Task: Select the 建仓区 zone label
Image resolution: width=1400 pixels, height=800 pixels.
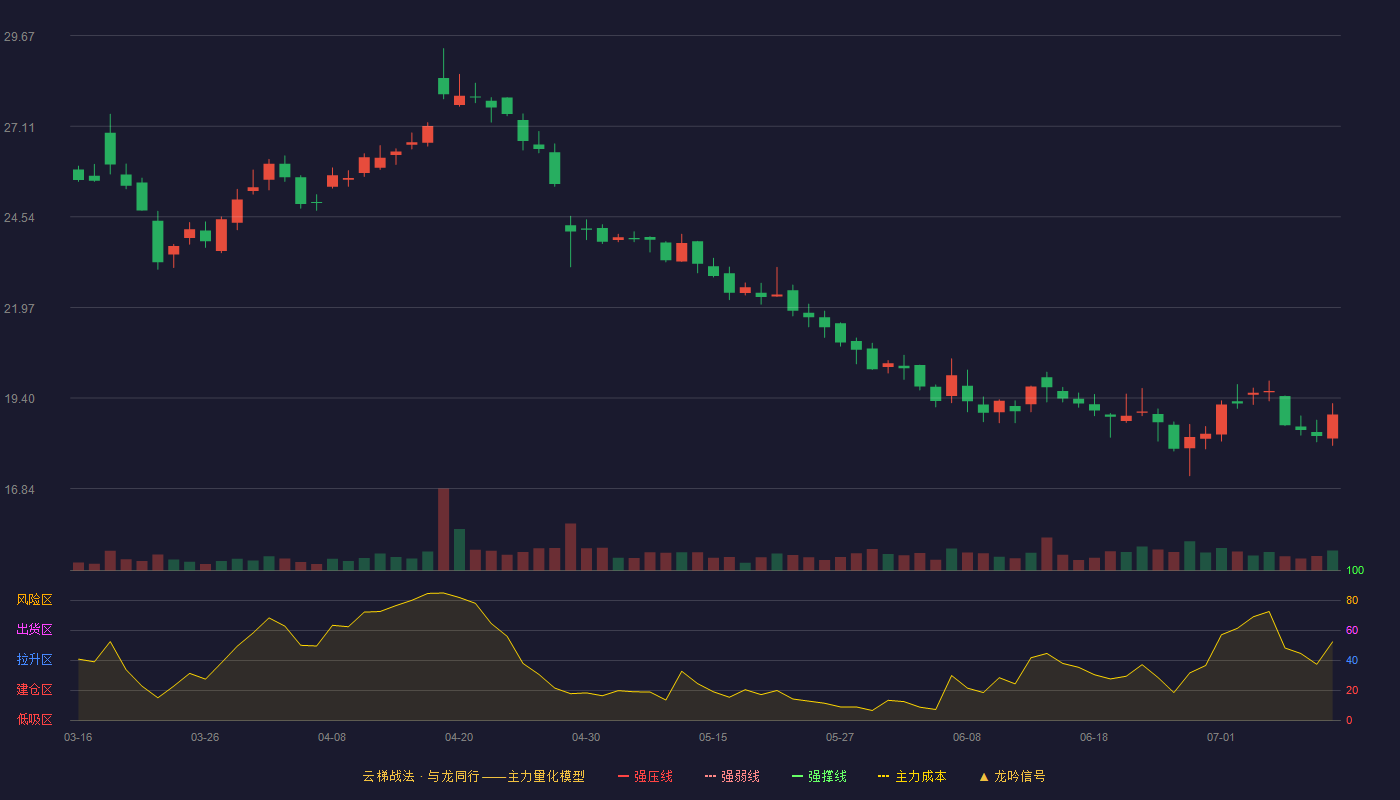Action: [x=34, y=690]
